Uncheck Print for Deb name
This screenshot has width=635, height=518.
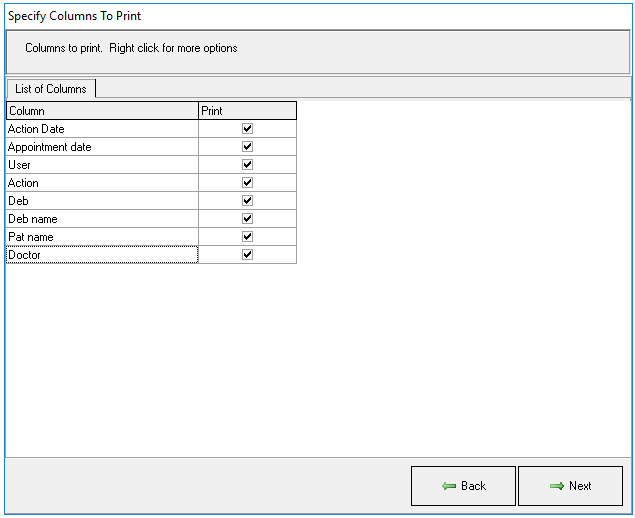(x=248, y=219)
